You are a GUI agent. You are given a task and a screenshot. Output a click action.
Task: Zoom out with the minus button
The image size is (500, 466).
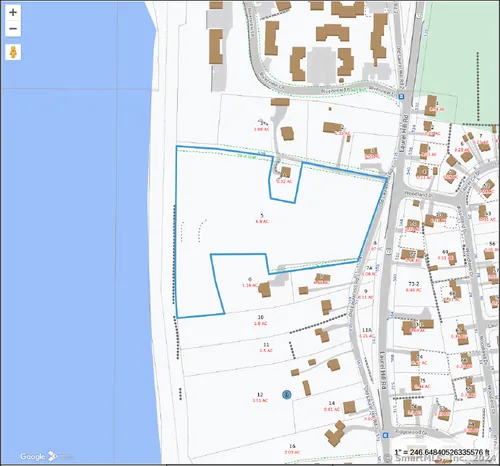(x=13, y=29)
